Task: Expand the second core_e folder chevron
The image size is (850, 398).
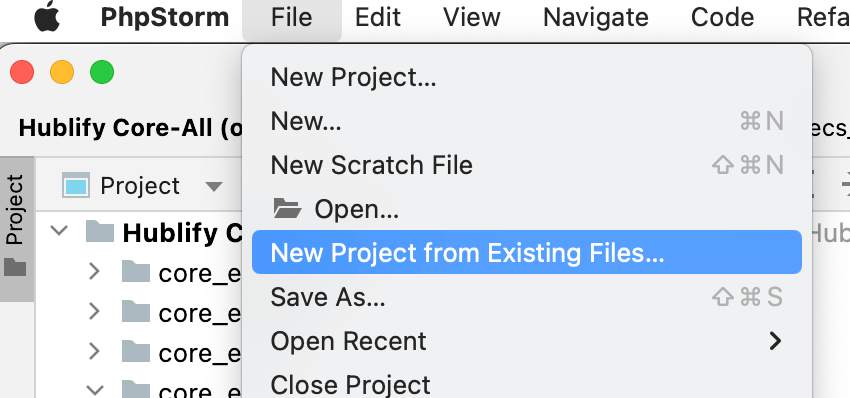Action: (94, 311)
